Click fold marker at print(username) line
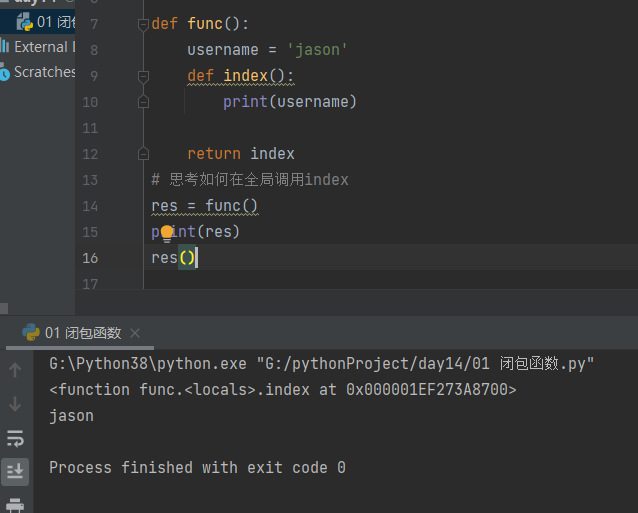The height and width of the screenshot is (513, 638). tap(143, 101)
